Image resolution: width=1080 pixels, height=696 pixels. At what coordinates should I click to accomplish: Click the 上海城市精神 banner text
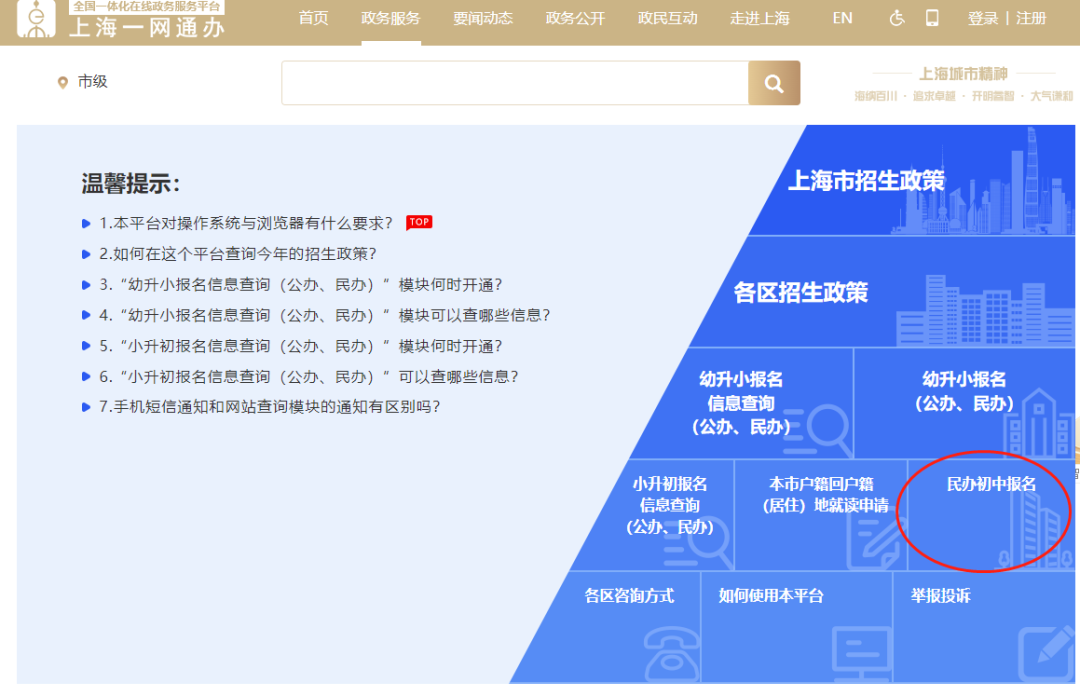pos(963,74)
